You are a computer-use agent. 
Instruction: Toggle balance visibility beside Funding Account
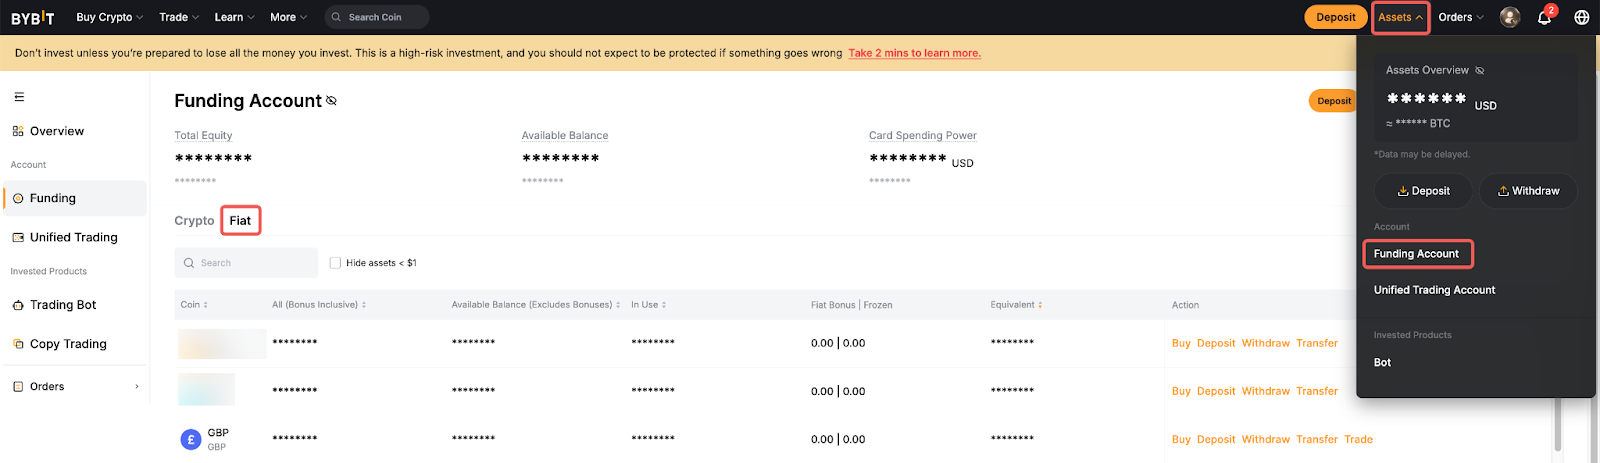tap(332, 101)
